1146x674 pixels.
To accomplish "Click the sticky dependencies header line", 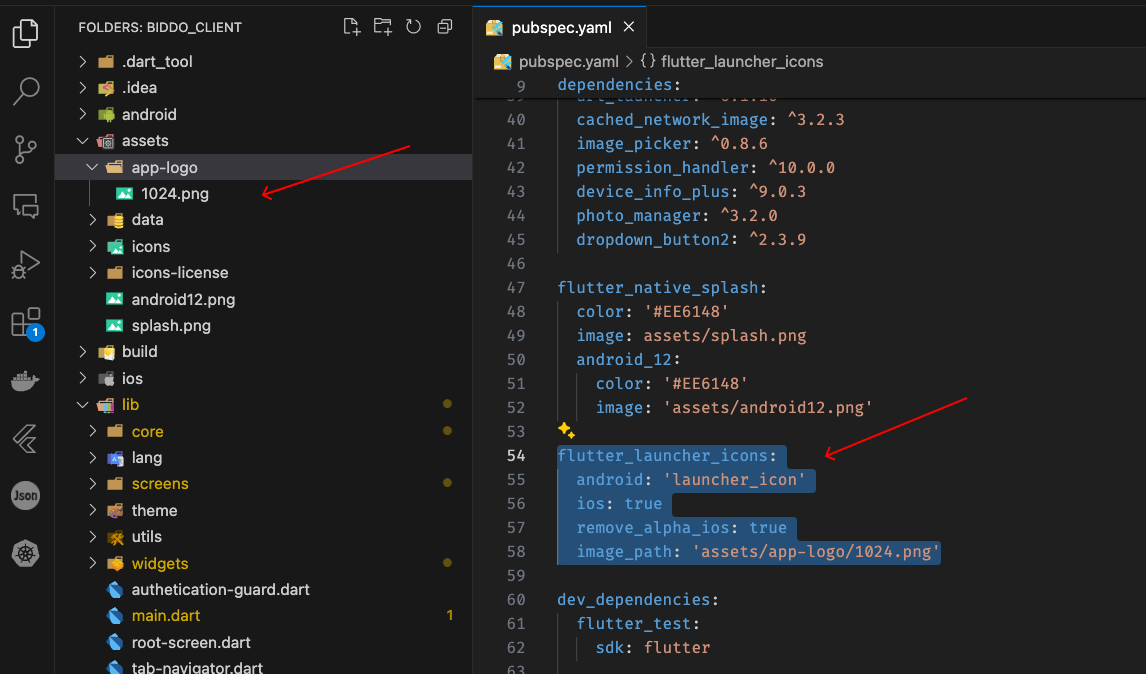I will pos(619,84).
